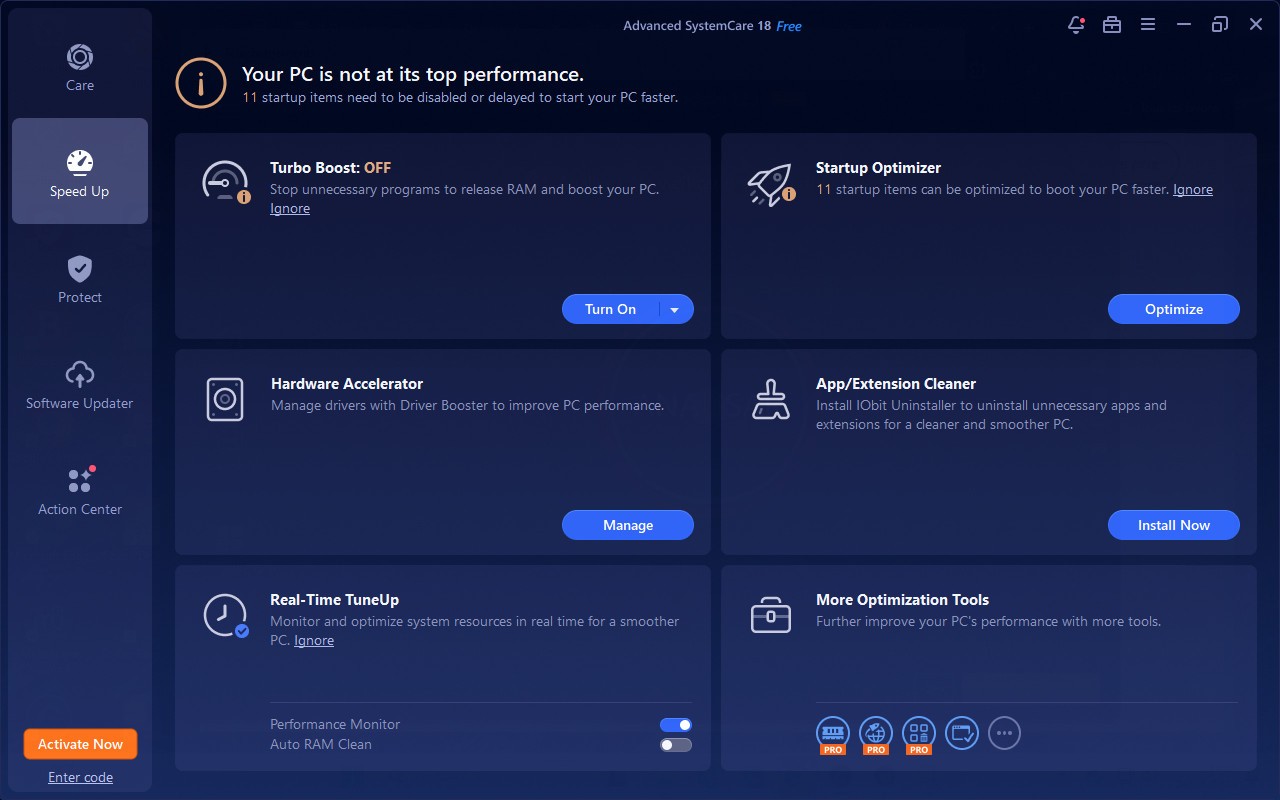Screen dimensions: 1280x800
Task: Click the Startup Optimizer rocket icon
Action: (x=770, y=184)
